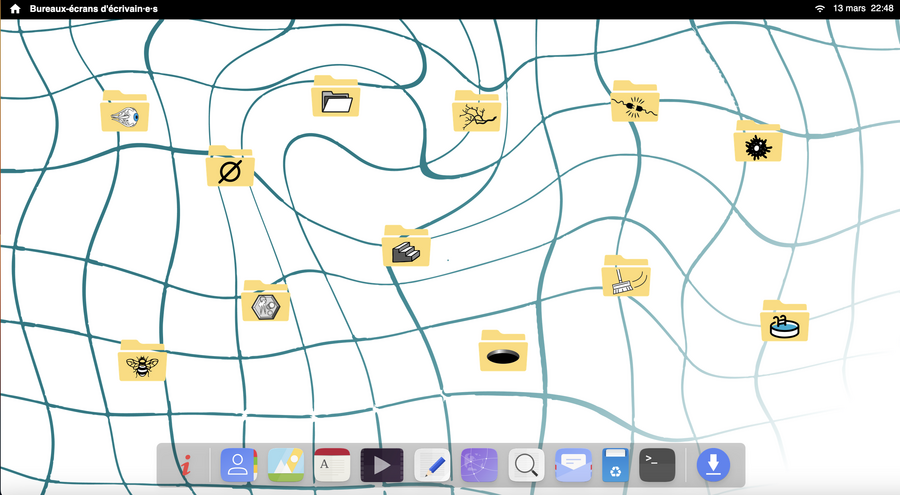Launch the Contacts app from the dock
Viewport: 900px width, 495px height.
pyautogui.click(x=238, y=465)
